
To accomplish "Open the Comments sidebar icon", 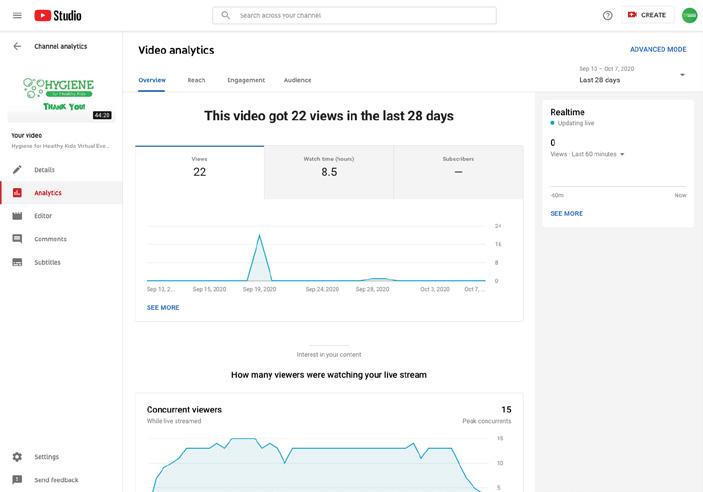I will point(17,239).
